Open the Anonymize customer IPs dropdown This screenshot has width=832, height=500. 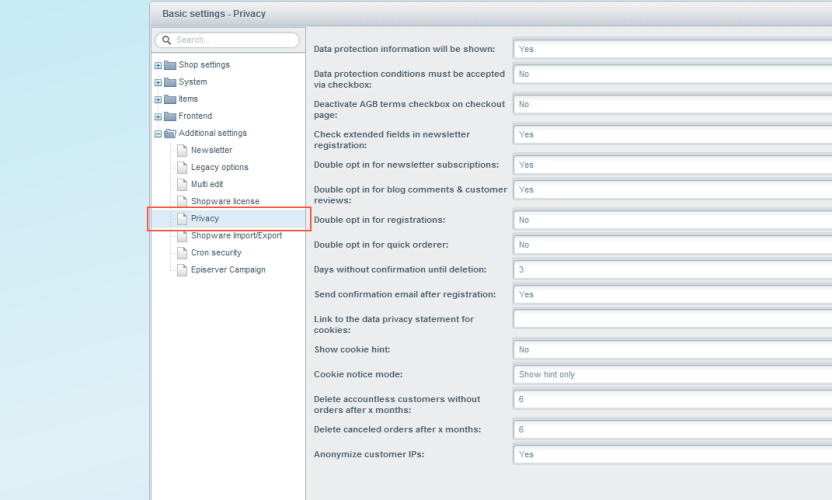[x=672, y=454]
